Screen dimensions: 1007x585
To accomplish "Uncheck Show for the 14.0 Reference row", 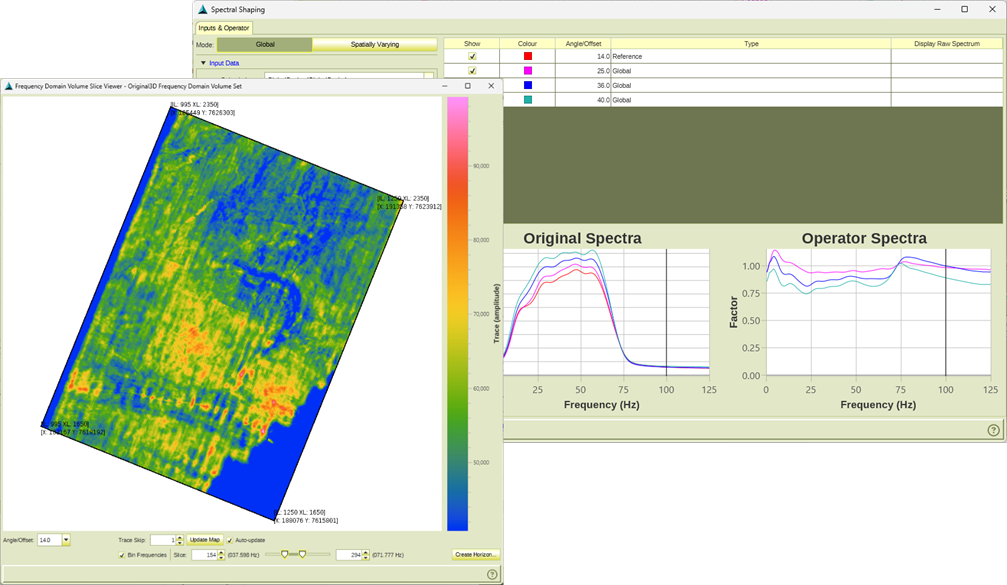I will coord(472,57).
